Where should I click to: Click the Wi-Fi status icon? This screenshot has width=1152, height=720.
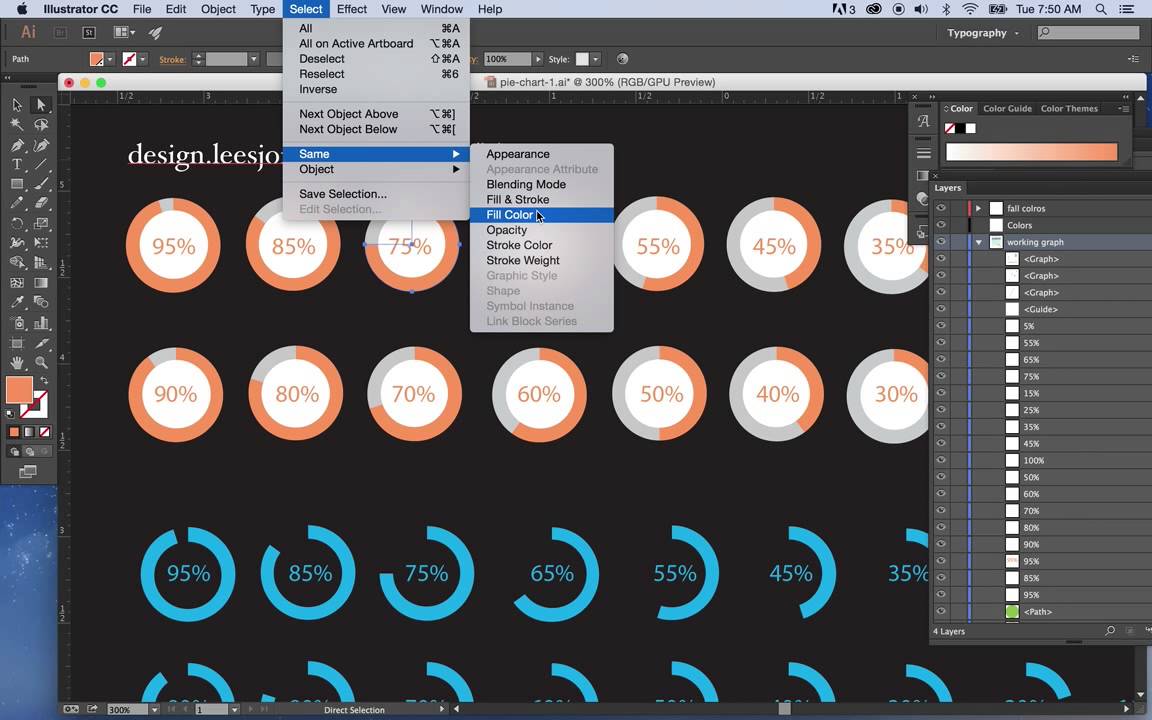pyautogui.click(x=970, y=10)
